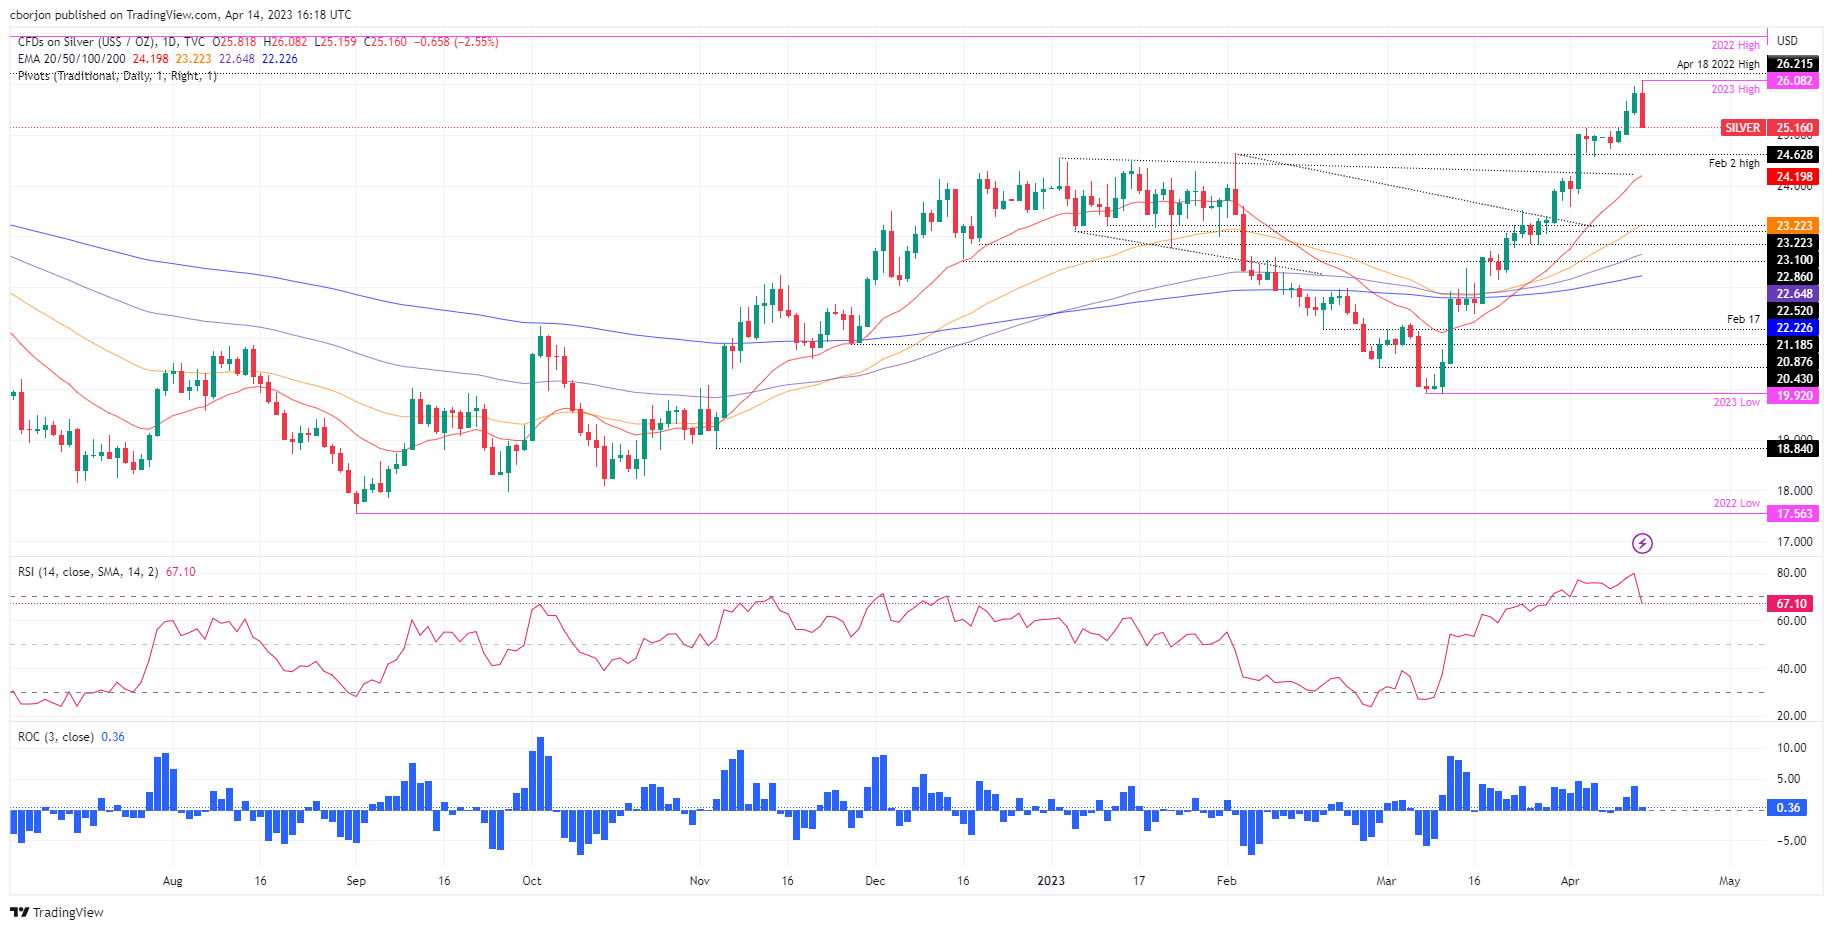Image resolution: width=1833 pixels, height=930 pixels.
Task: Click the Nov label on time axis
Action: (700, 881)
